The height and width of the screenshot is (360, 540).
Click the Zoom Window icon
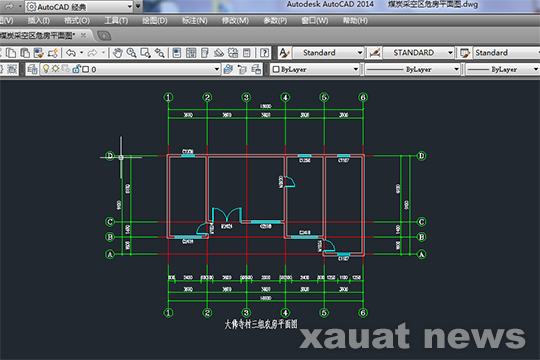(x=145, y=53)
